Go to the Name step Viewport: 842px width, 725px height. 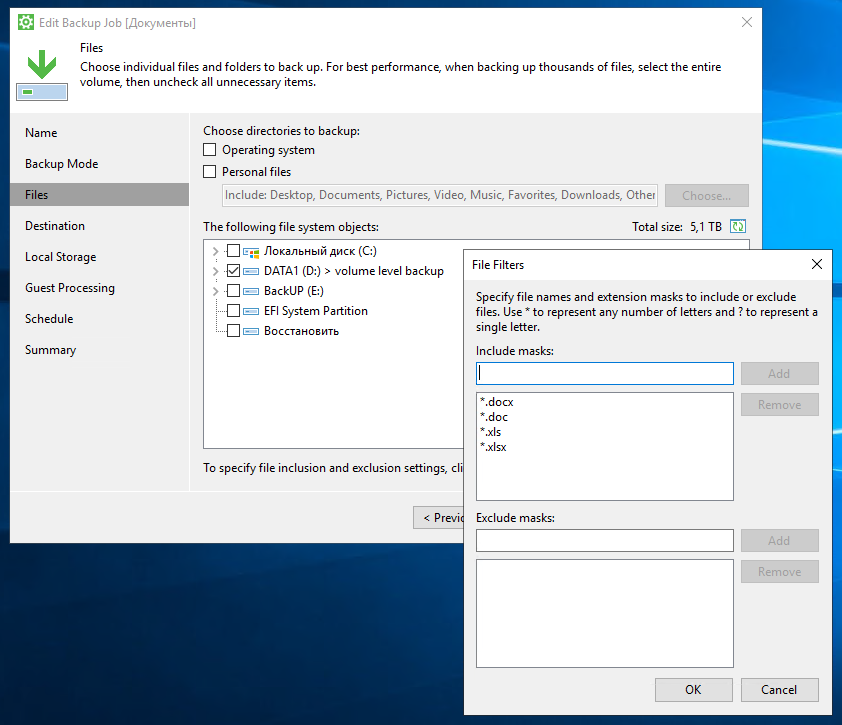[99, 133]
